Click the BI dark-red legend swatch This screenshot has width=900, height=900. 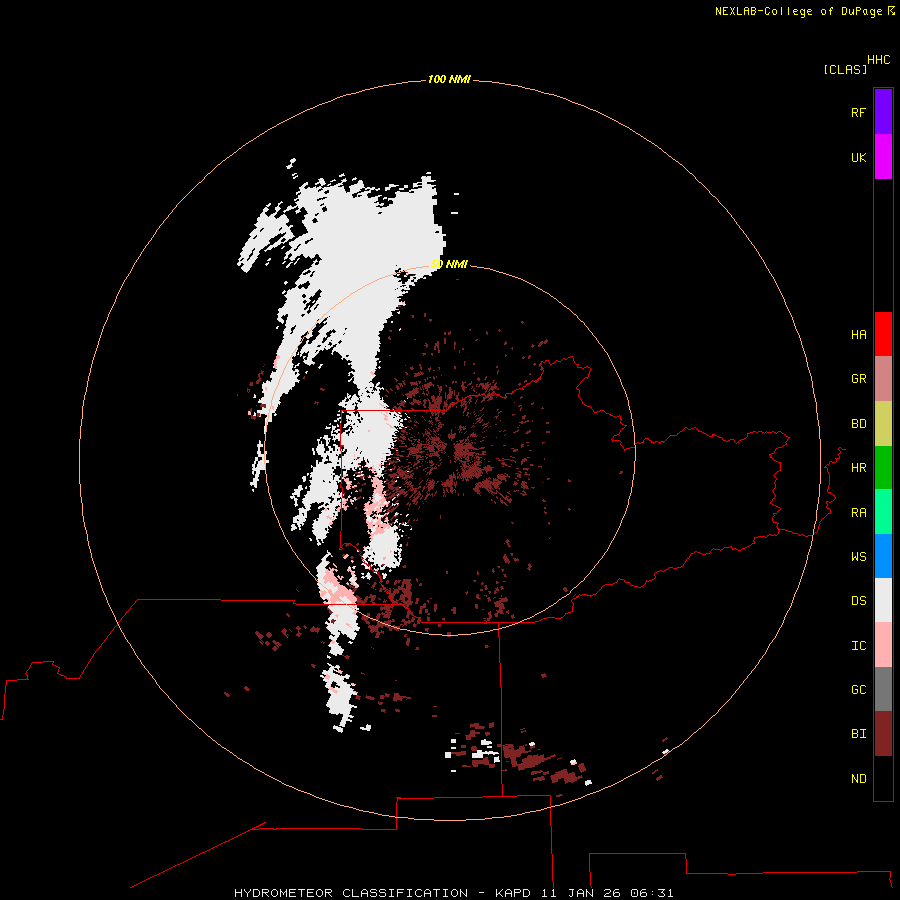coord(883,734)
